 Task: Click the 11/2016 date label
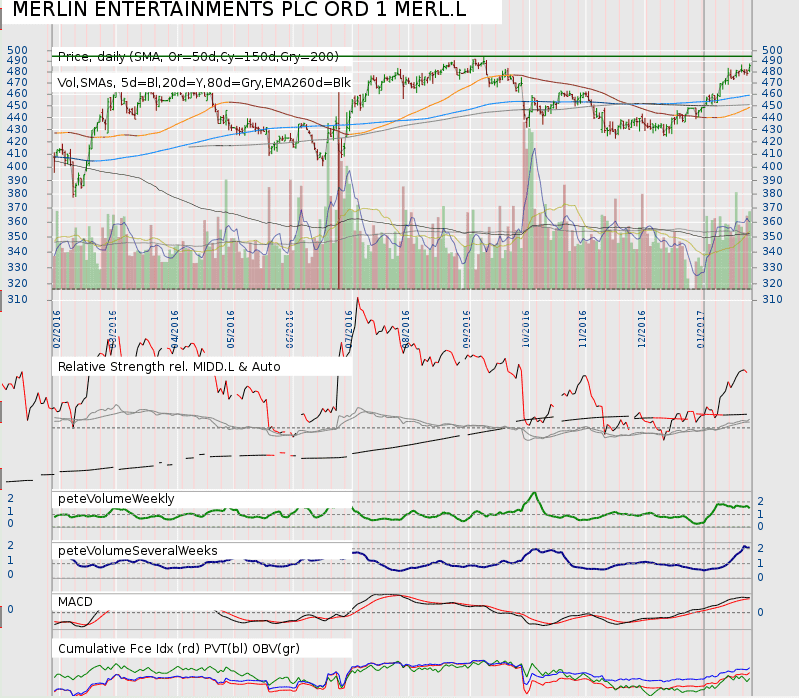point(582,329)
